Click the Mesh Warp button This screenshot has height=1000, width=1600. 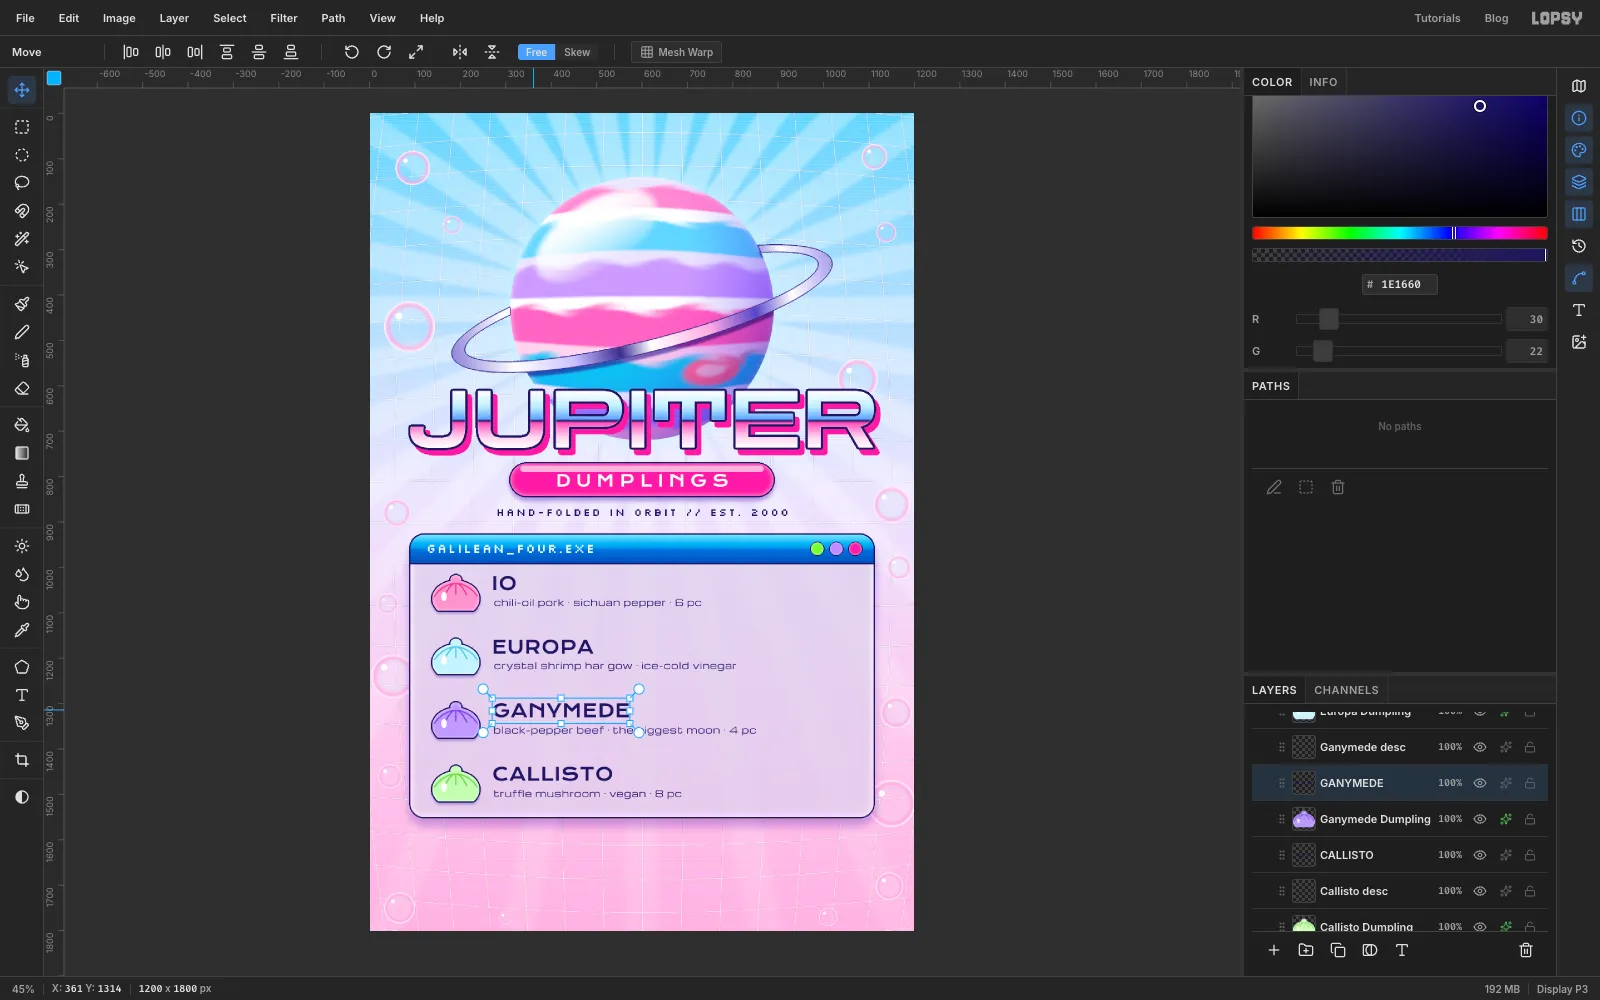tap(677, 52)
